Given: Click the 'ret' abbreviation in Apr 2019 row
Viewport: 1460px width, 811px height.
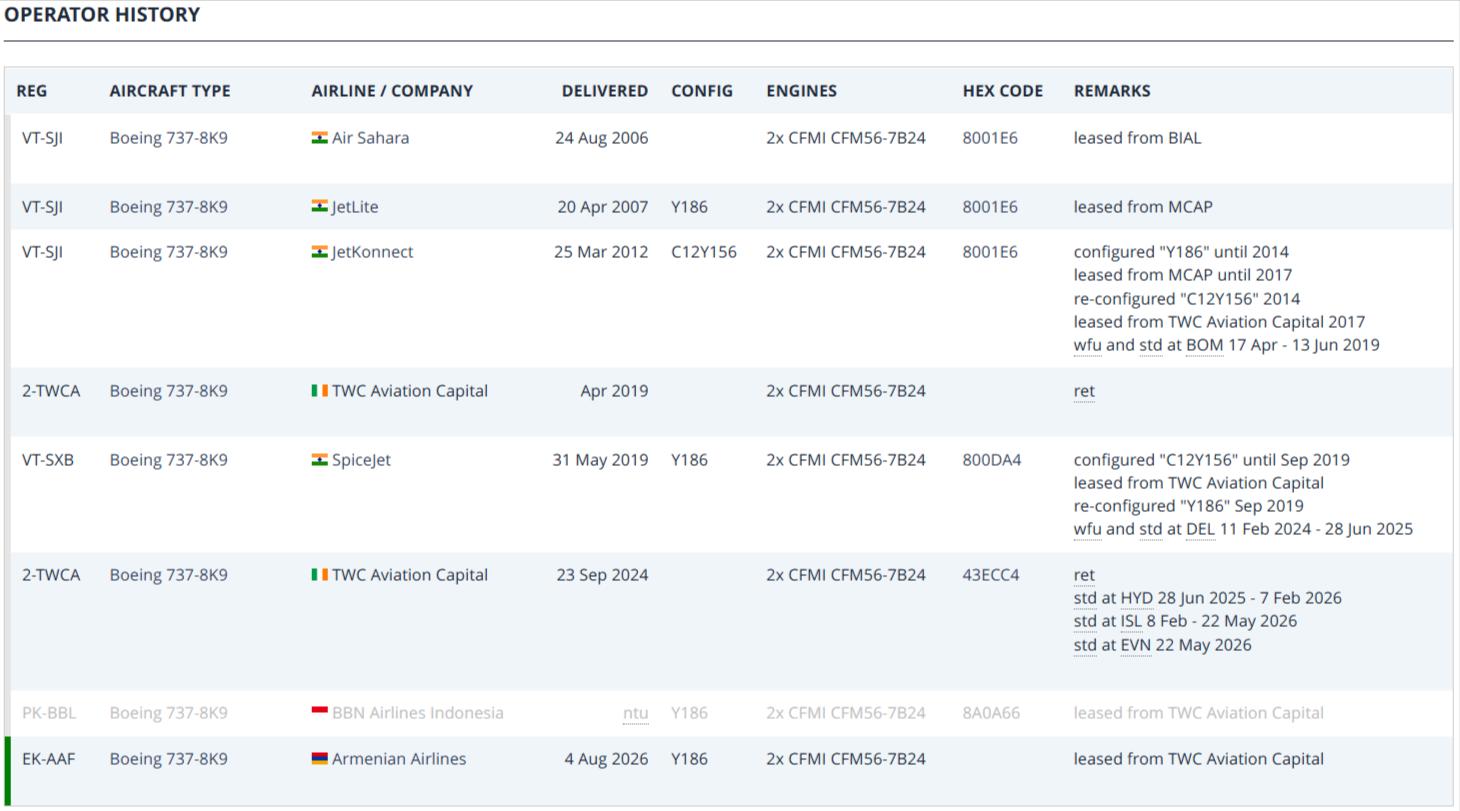Looking at the screenshot, I should pos(1084,391).
